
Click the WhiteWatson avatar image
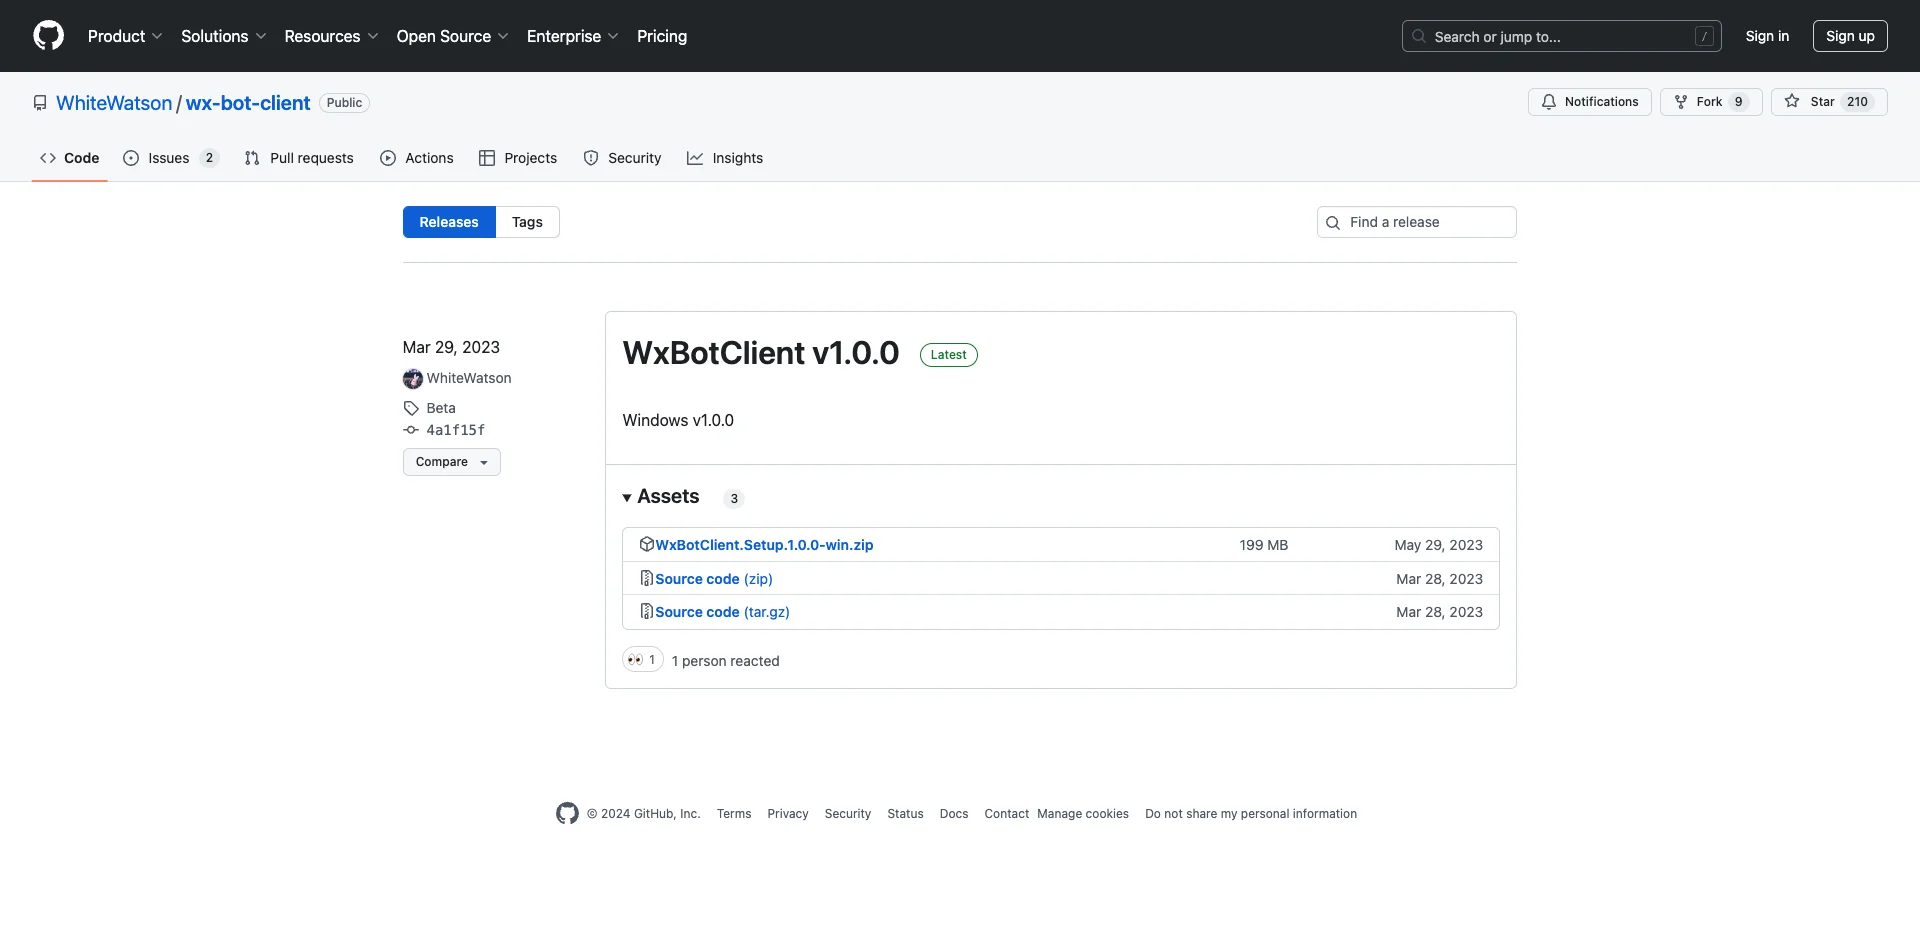click(413, 379)
